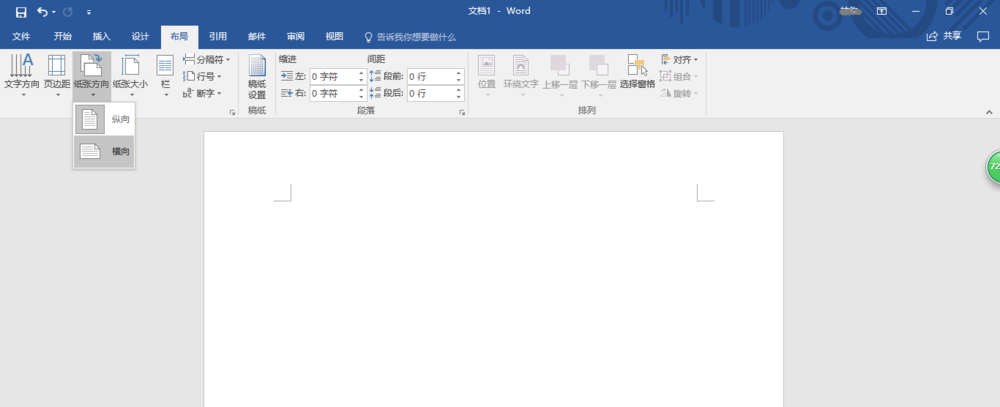Viewport: 1000px width, 407px height.
Task: Click the 段后 spacing after field
Action: point(430,93)
